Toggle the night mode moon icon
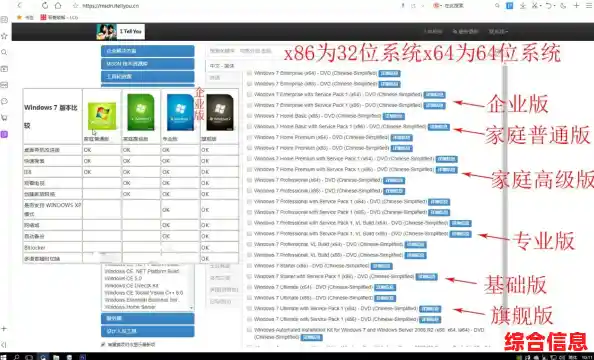The width and height of the screenshot is (594, 360). tap(563, 5)
